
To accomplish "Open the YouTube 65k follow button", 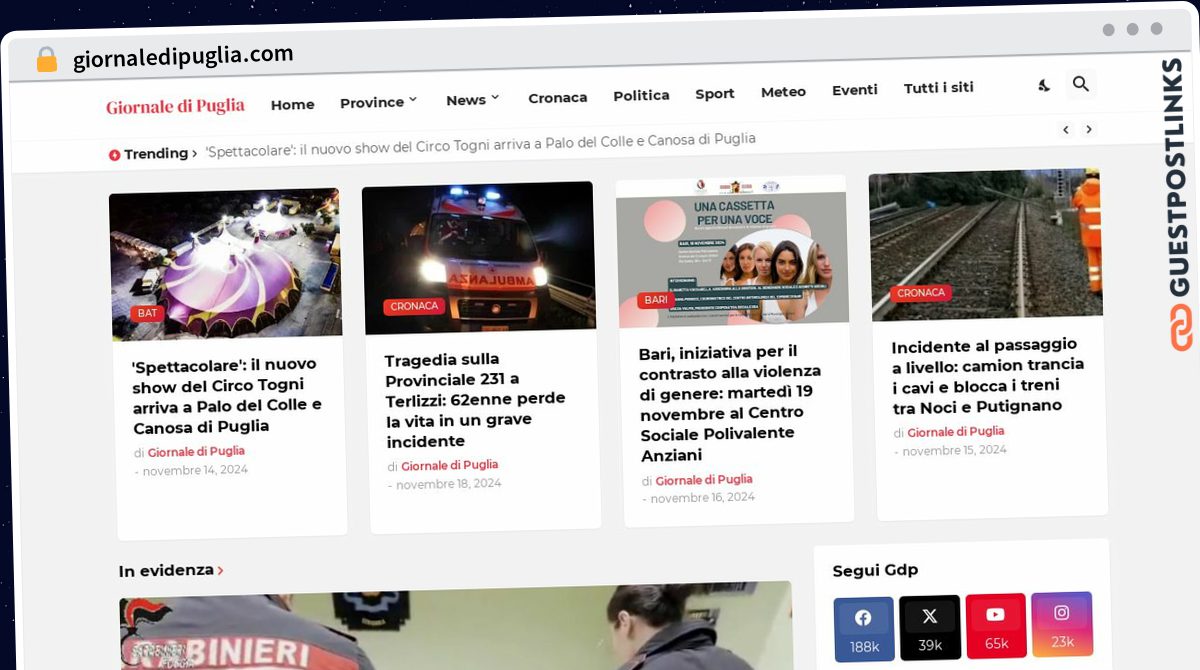I will tap(996, 625).
